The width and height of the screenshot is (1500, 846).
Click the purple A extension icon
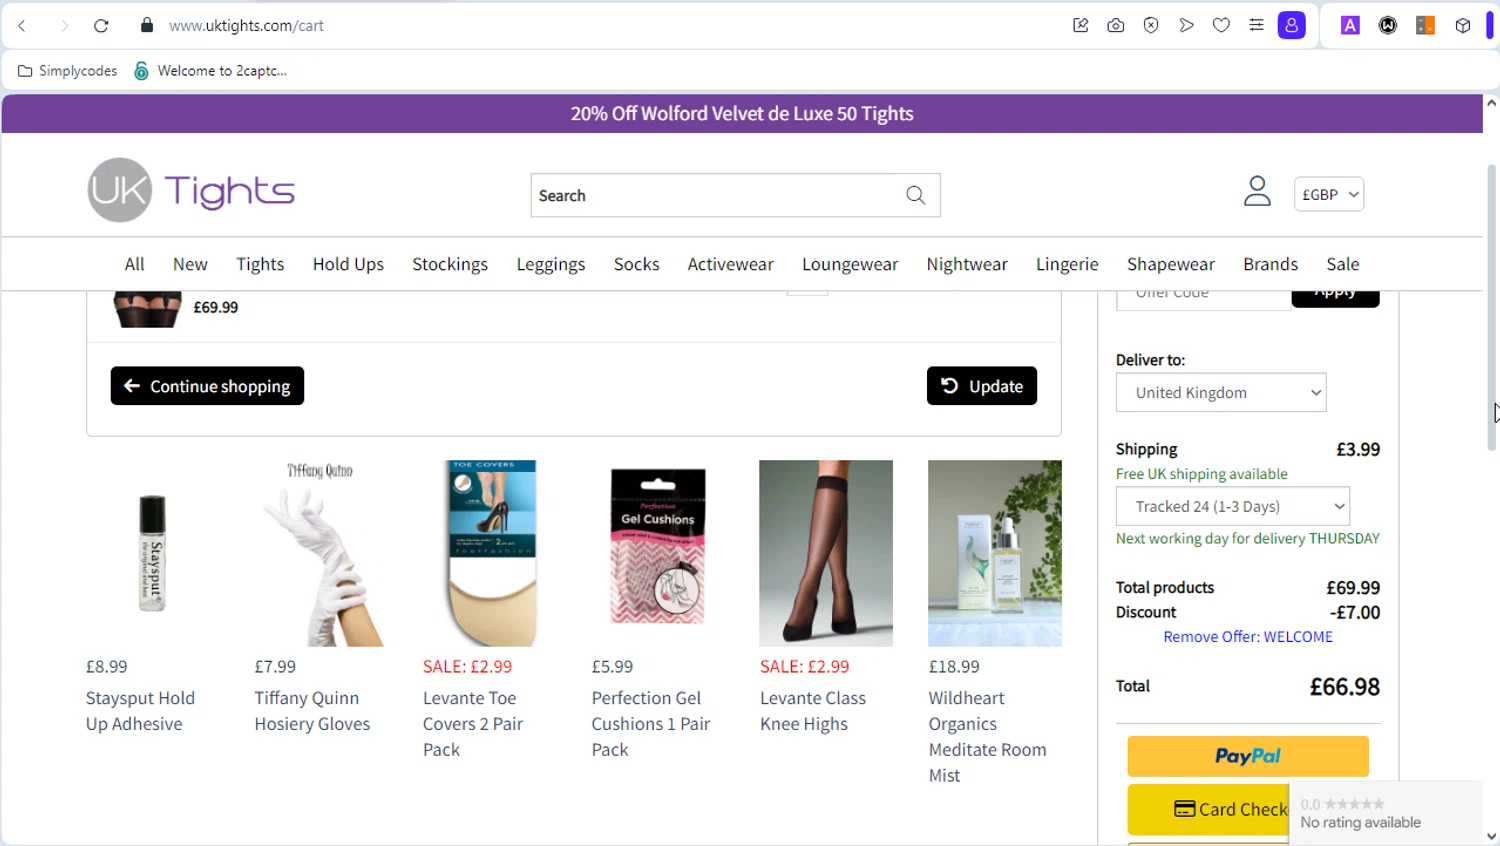1350,26
